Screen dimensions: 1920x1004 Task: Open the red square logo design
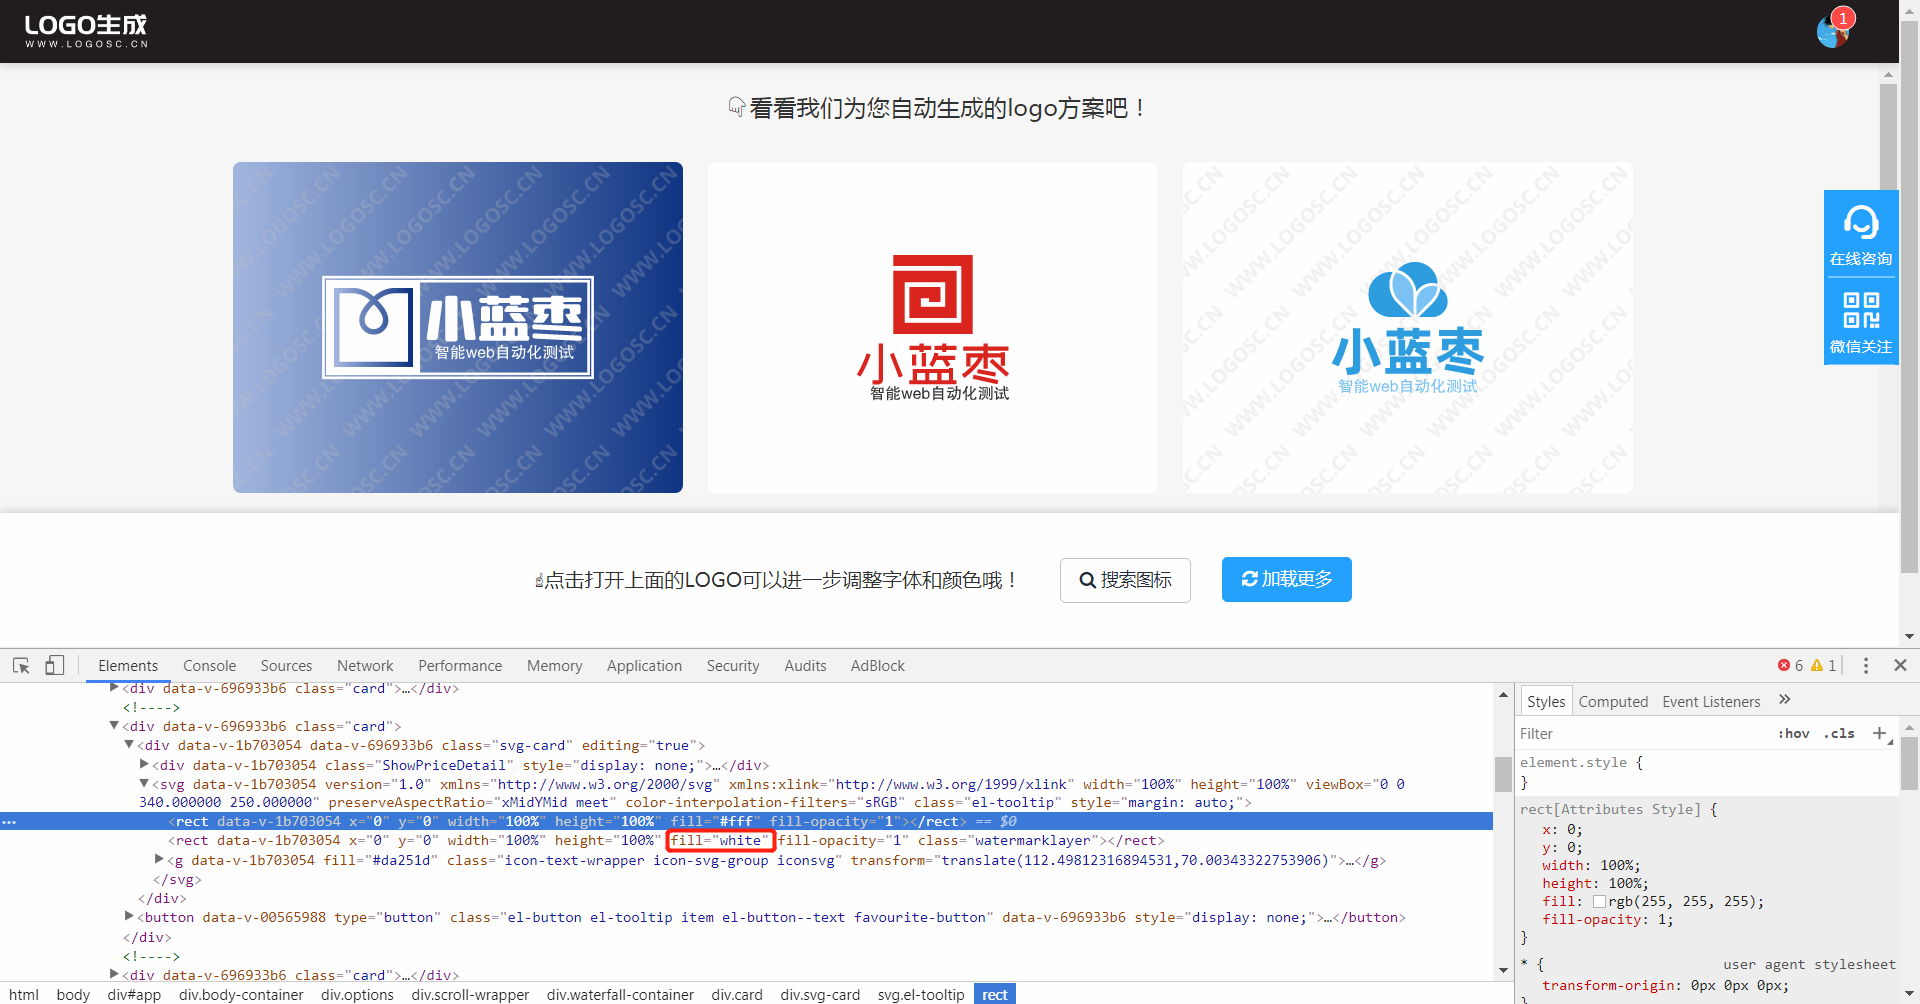pos(932,327)
